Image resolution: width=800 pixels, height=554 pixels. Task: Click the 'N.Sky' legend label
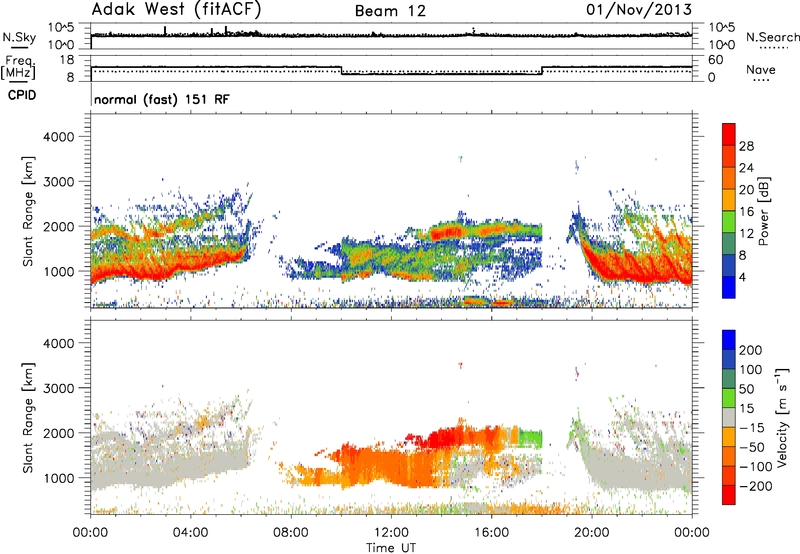click(x=19, y=37)
